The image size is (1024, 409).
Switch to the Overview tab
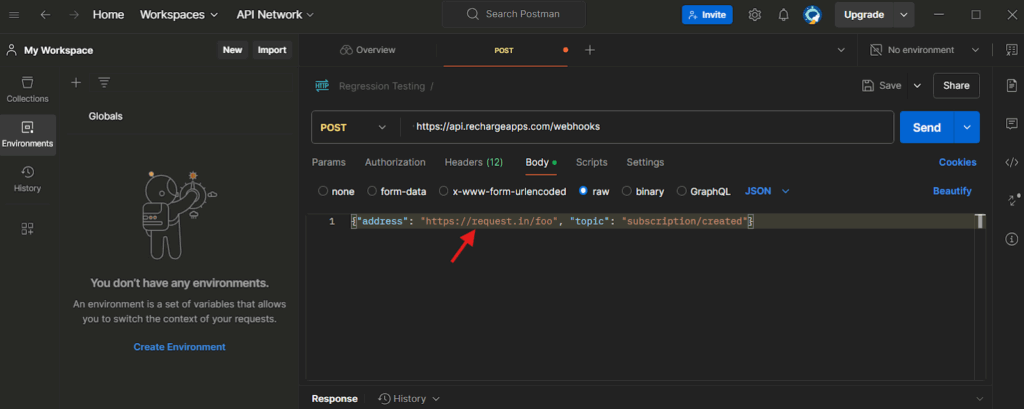368,50
